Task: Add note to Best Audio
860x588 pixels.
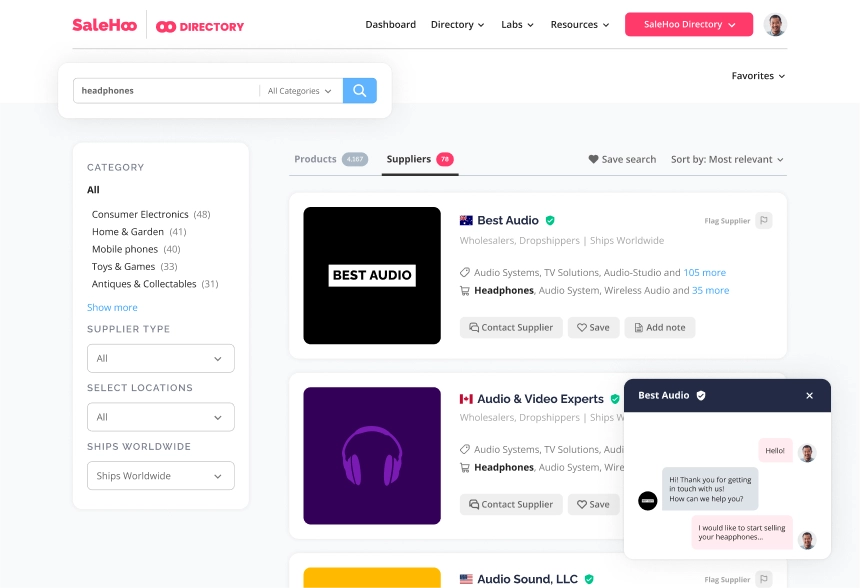Action: 660,327
